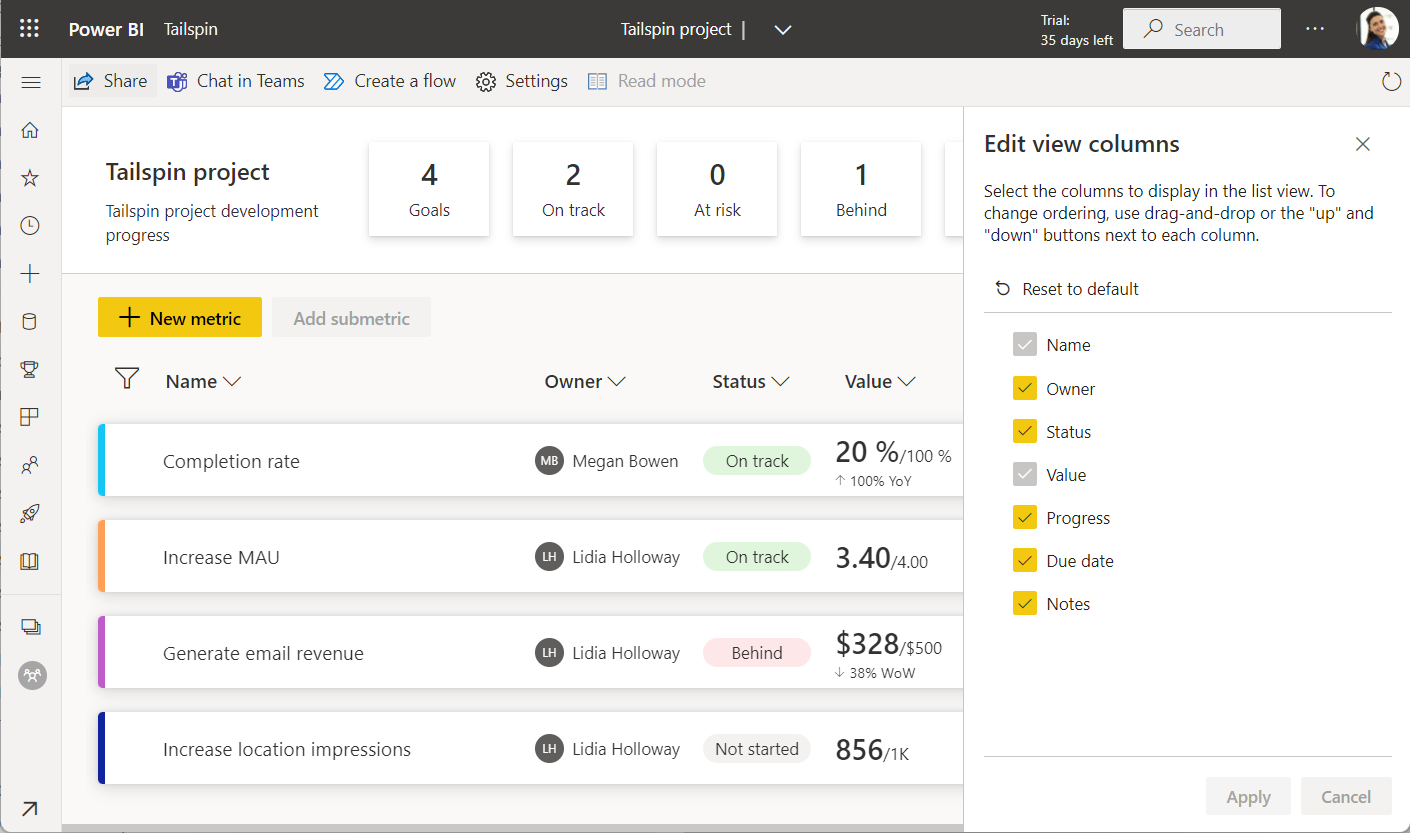Click the refresh icon at top right

point(1391,81)
